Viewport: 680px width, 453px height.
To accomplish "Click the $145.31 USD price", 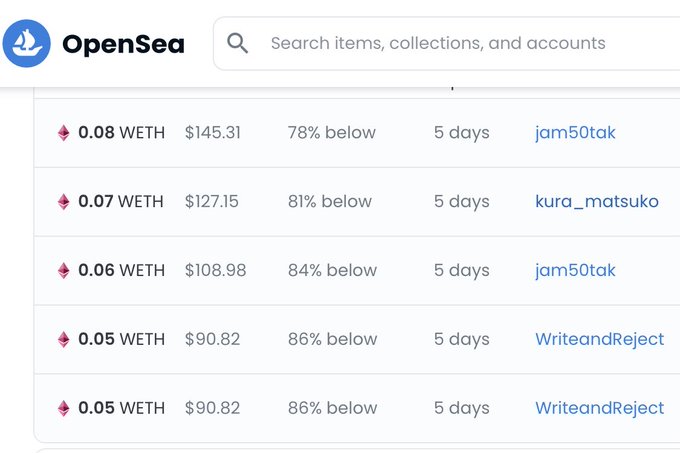I will (212, 132).
